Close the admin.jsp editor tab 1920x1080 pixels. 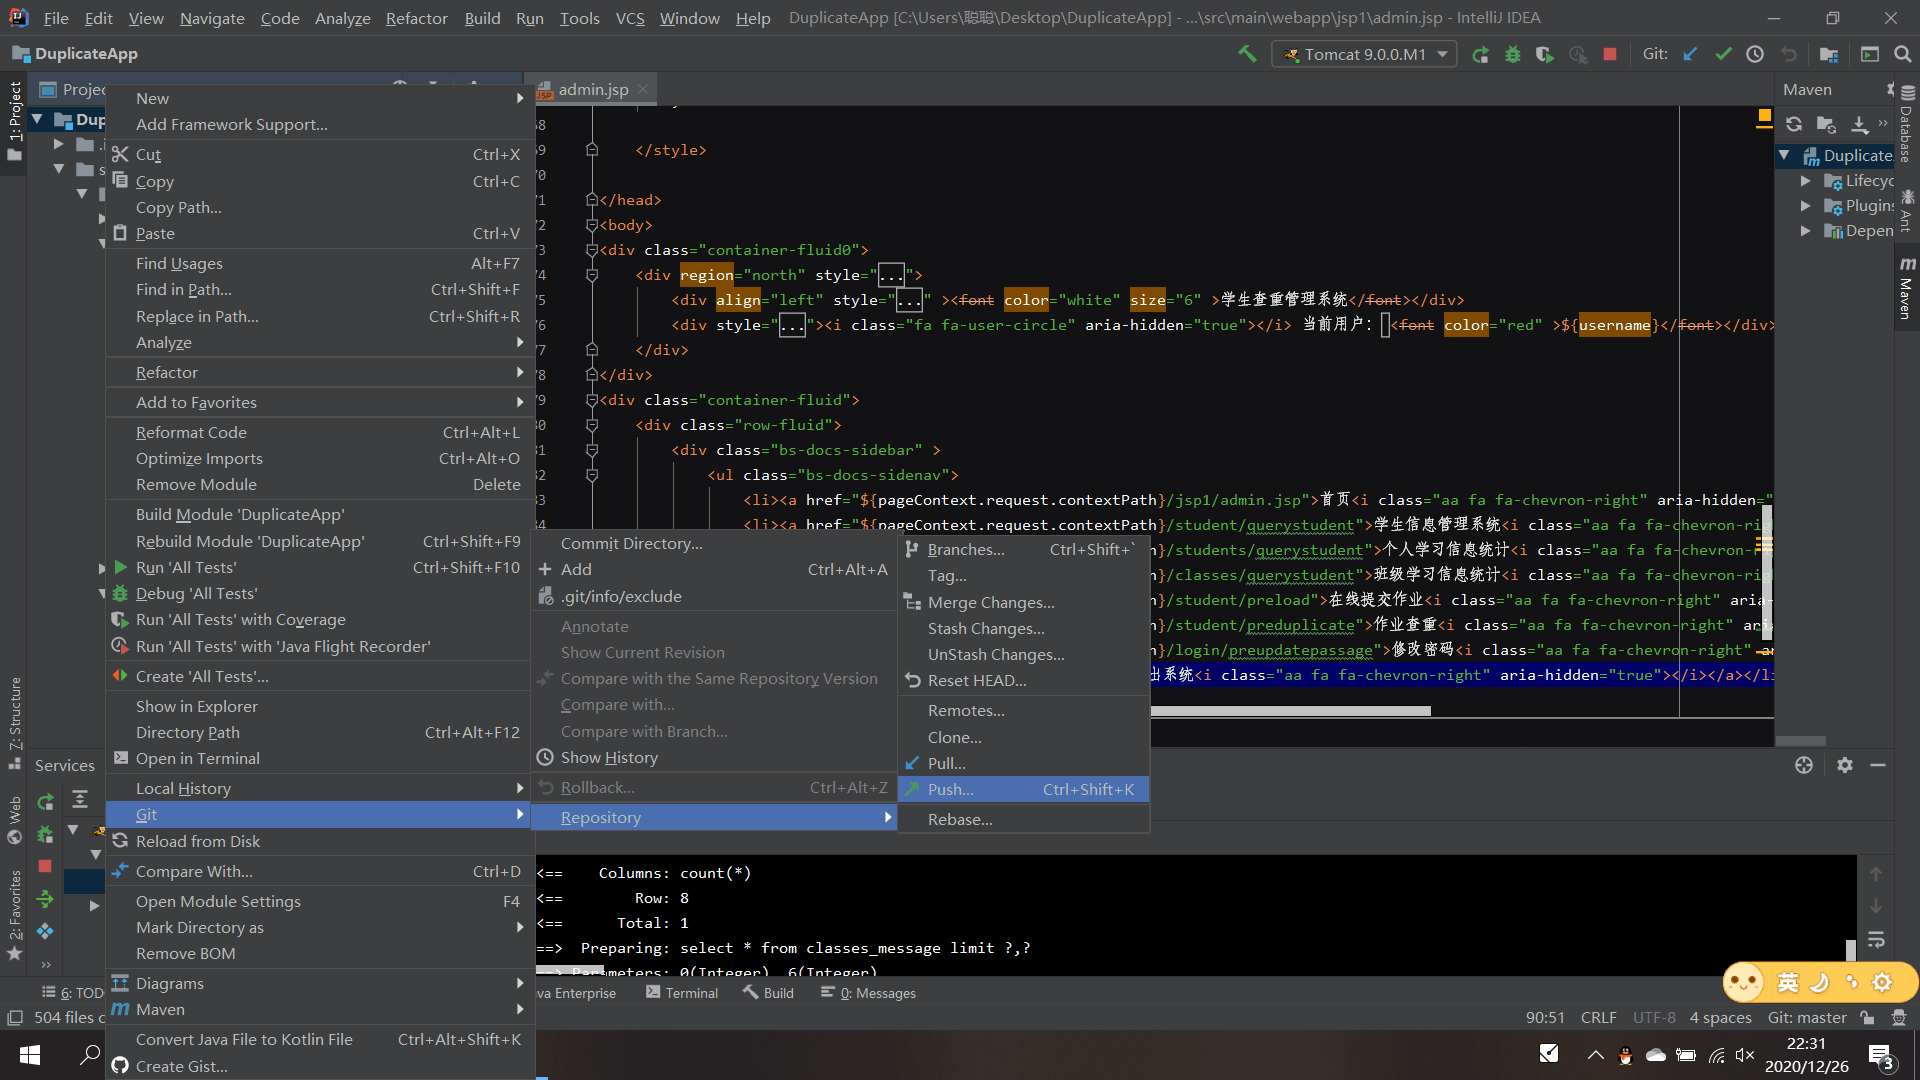coord(643,89)
